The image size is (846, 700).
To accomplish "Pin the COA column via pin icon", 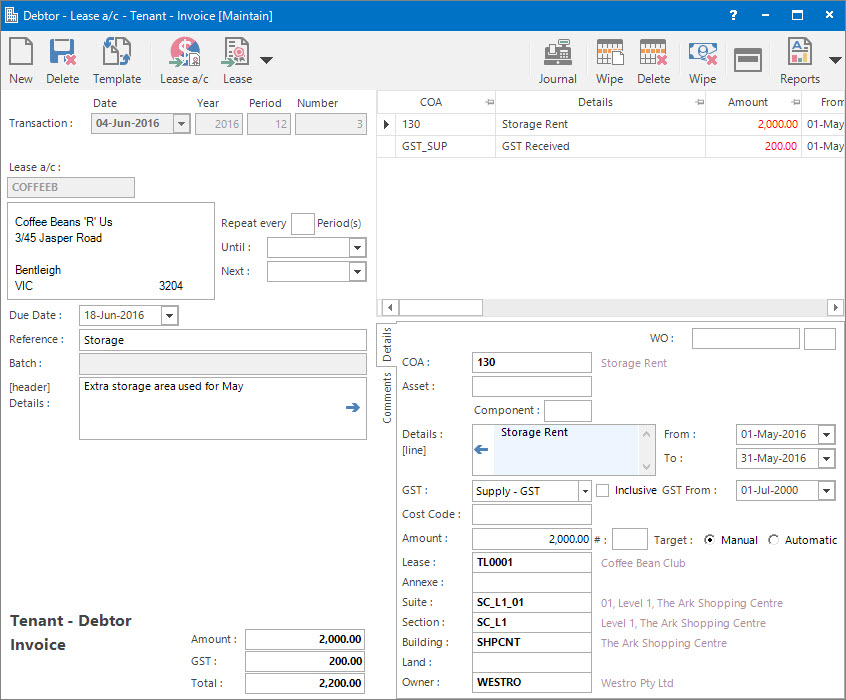I will (489, 102).
